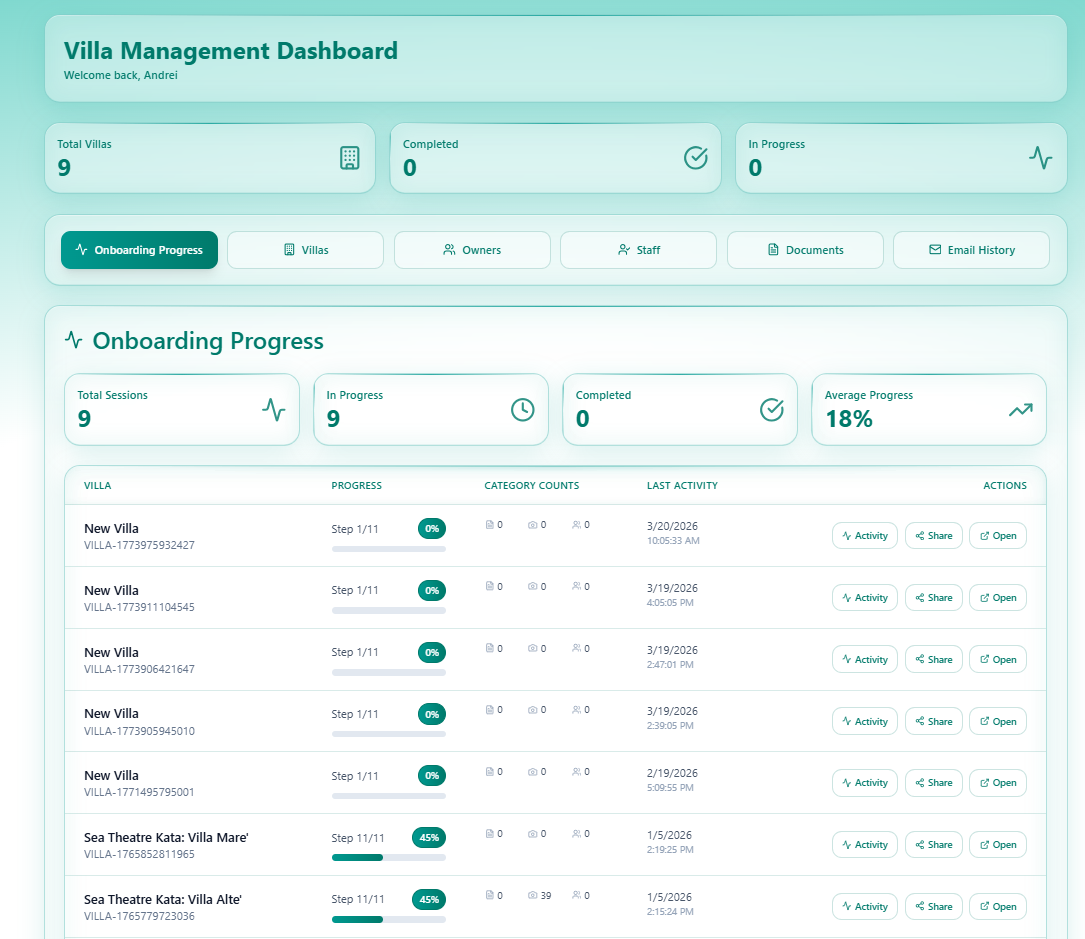
Task: Click the LAST ACTIVITY column header
Action: coord(682,485)
